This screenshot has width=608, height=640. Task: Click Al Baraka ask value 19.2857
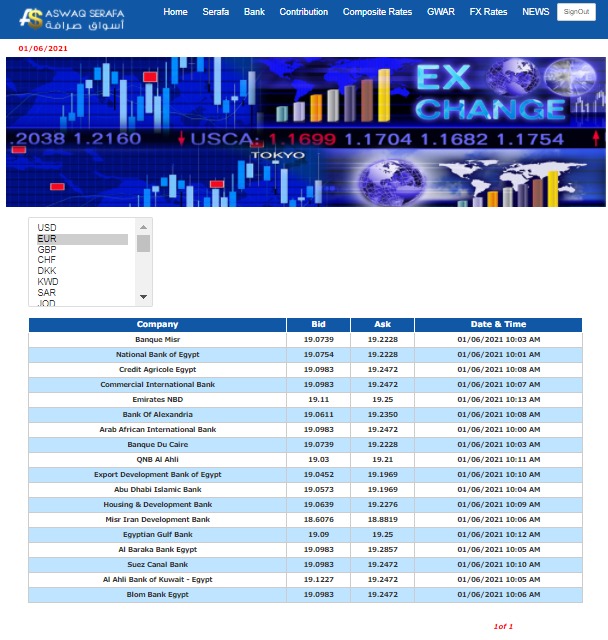pos(382,550)
